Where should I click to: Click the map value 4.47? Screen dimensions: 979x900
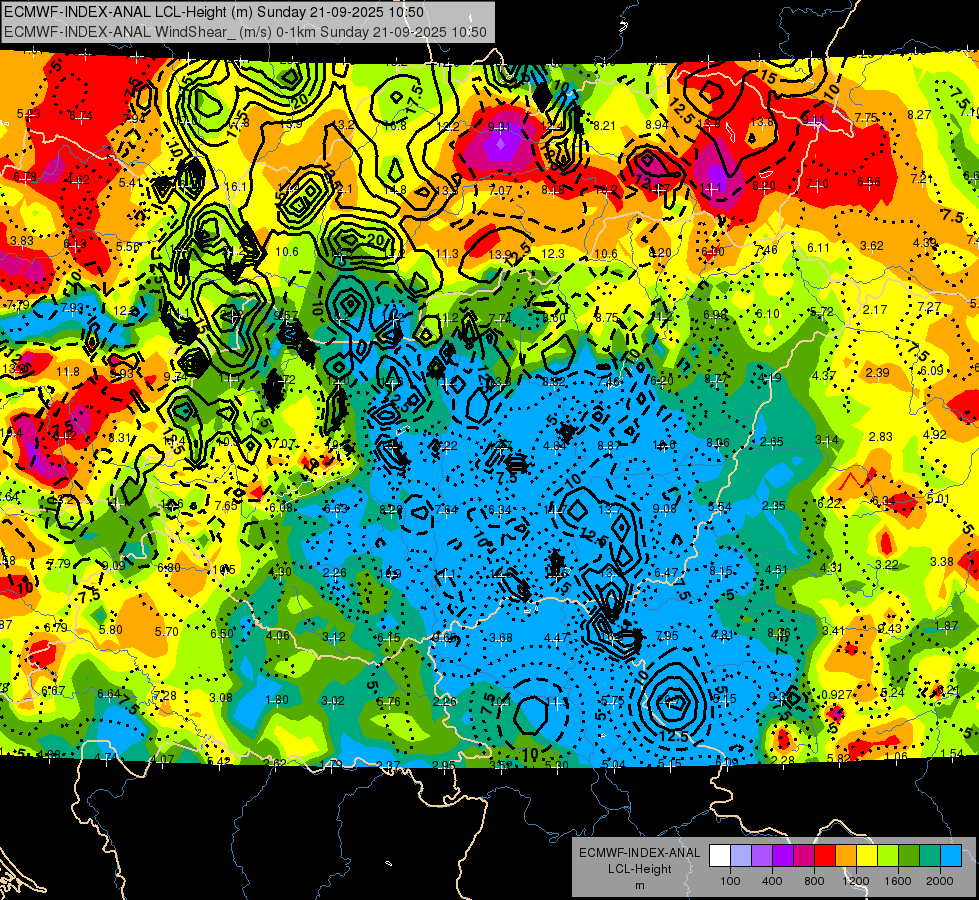[x=556, y=638]
